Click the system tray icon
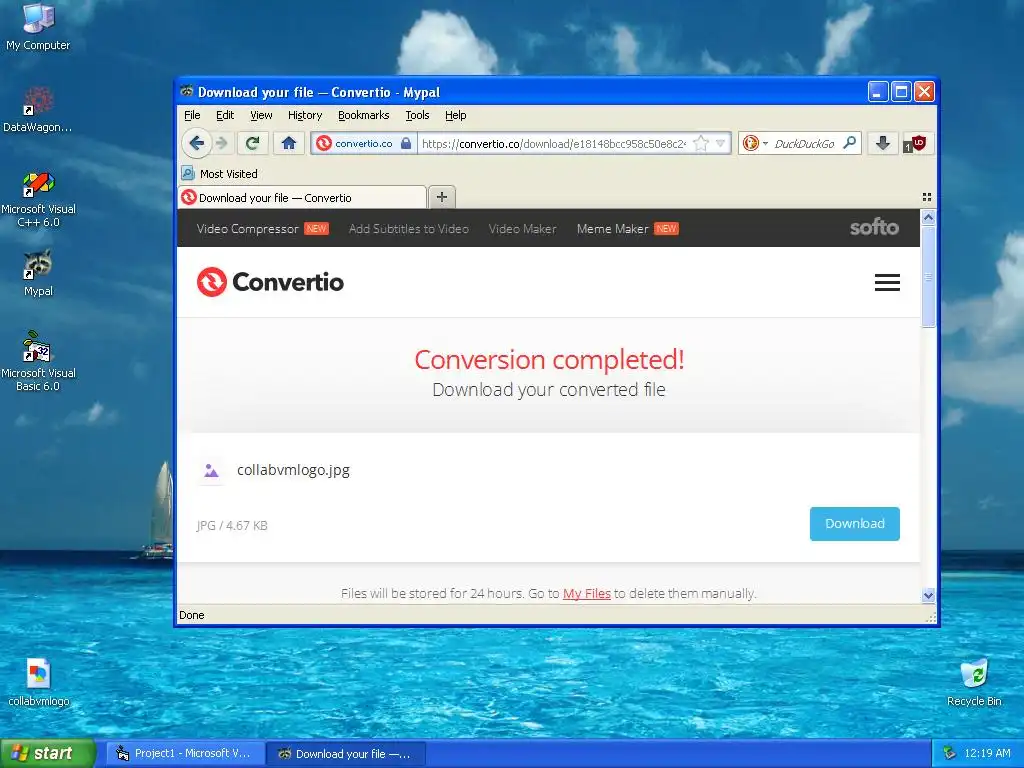This screenshot has width=1024, height=768. (x=949, y=753)
